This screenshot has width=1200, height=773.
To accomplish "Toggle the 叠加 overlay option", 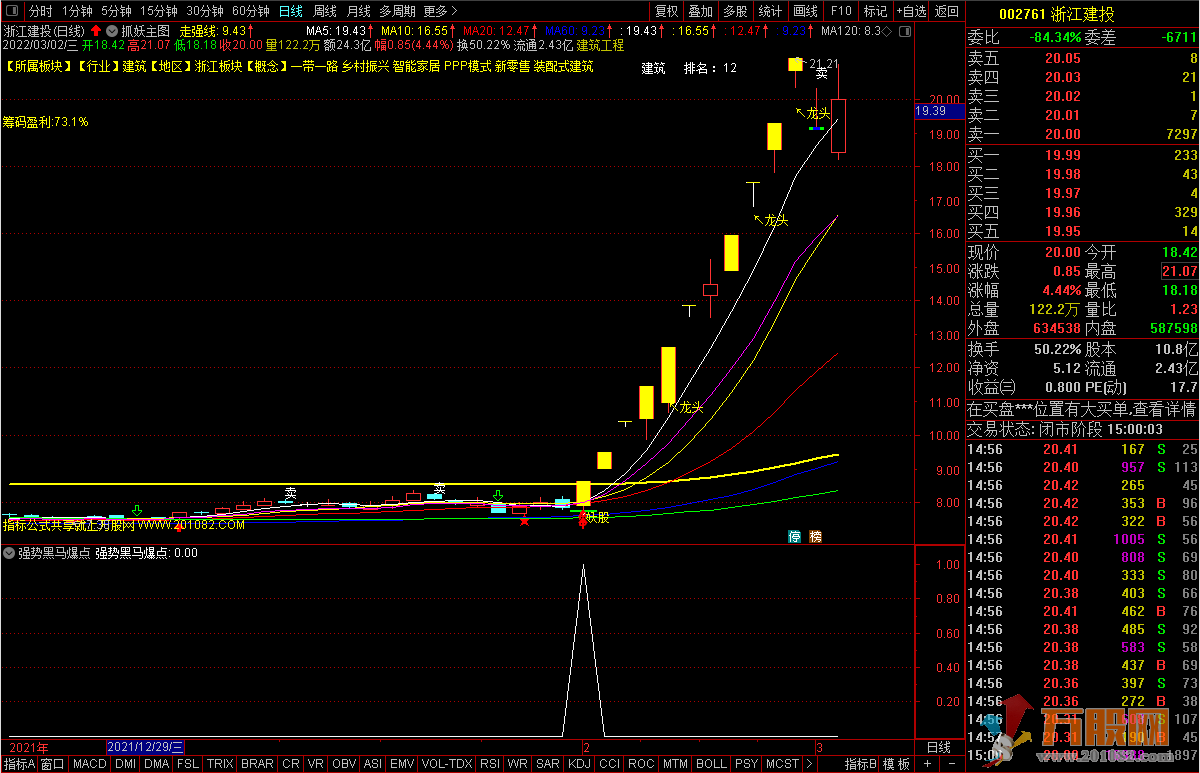I will tap(700, 11).
